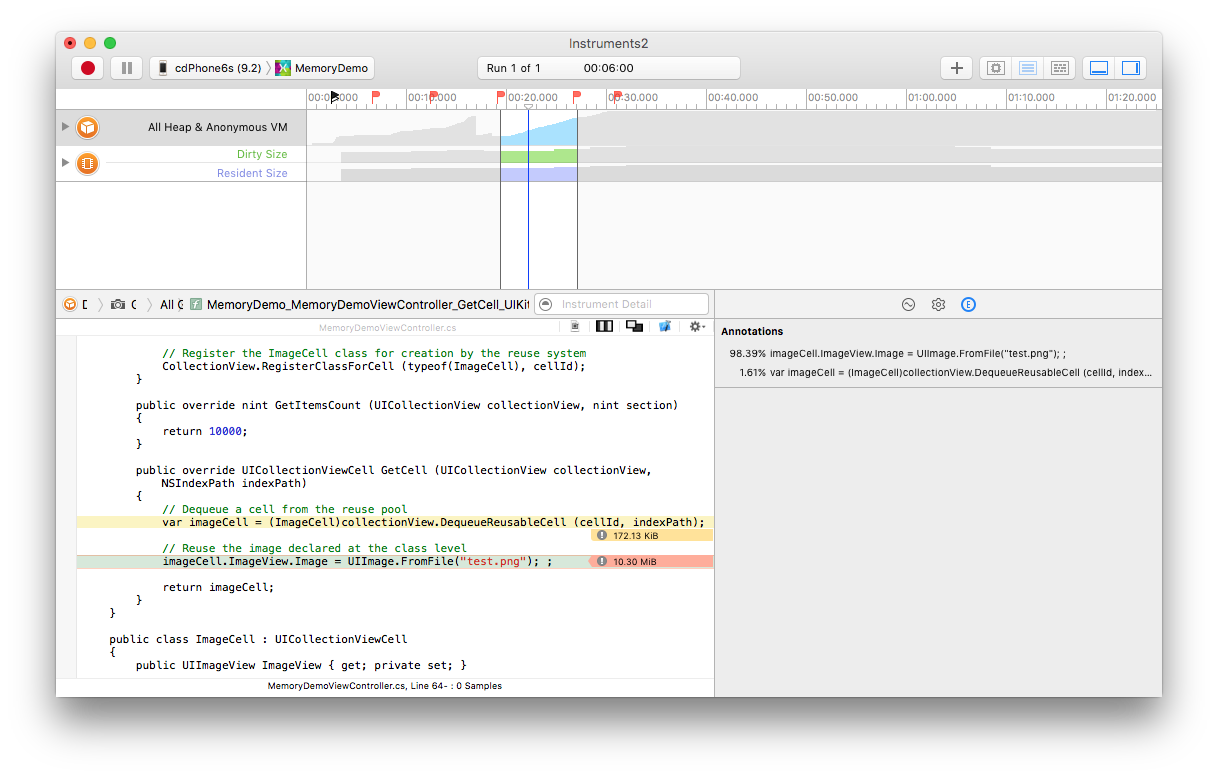1218x777 pixels.
Task: Toggle the bottom detail pane visibility button
Action: pyautogui.click(x=1099, y=67)
